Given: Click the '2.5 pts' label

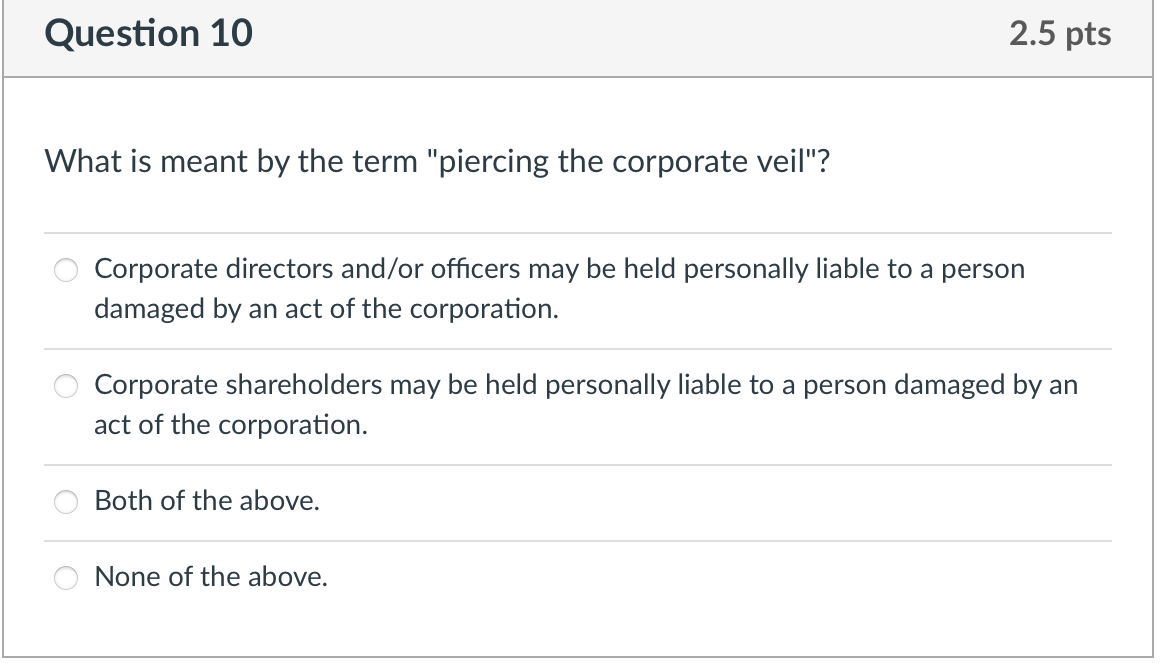Looking at the screenshot, I should point(1061,33).
